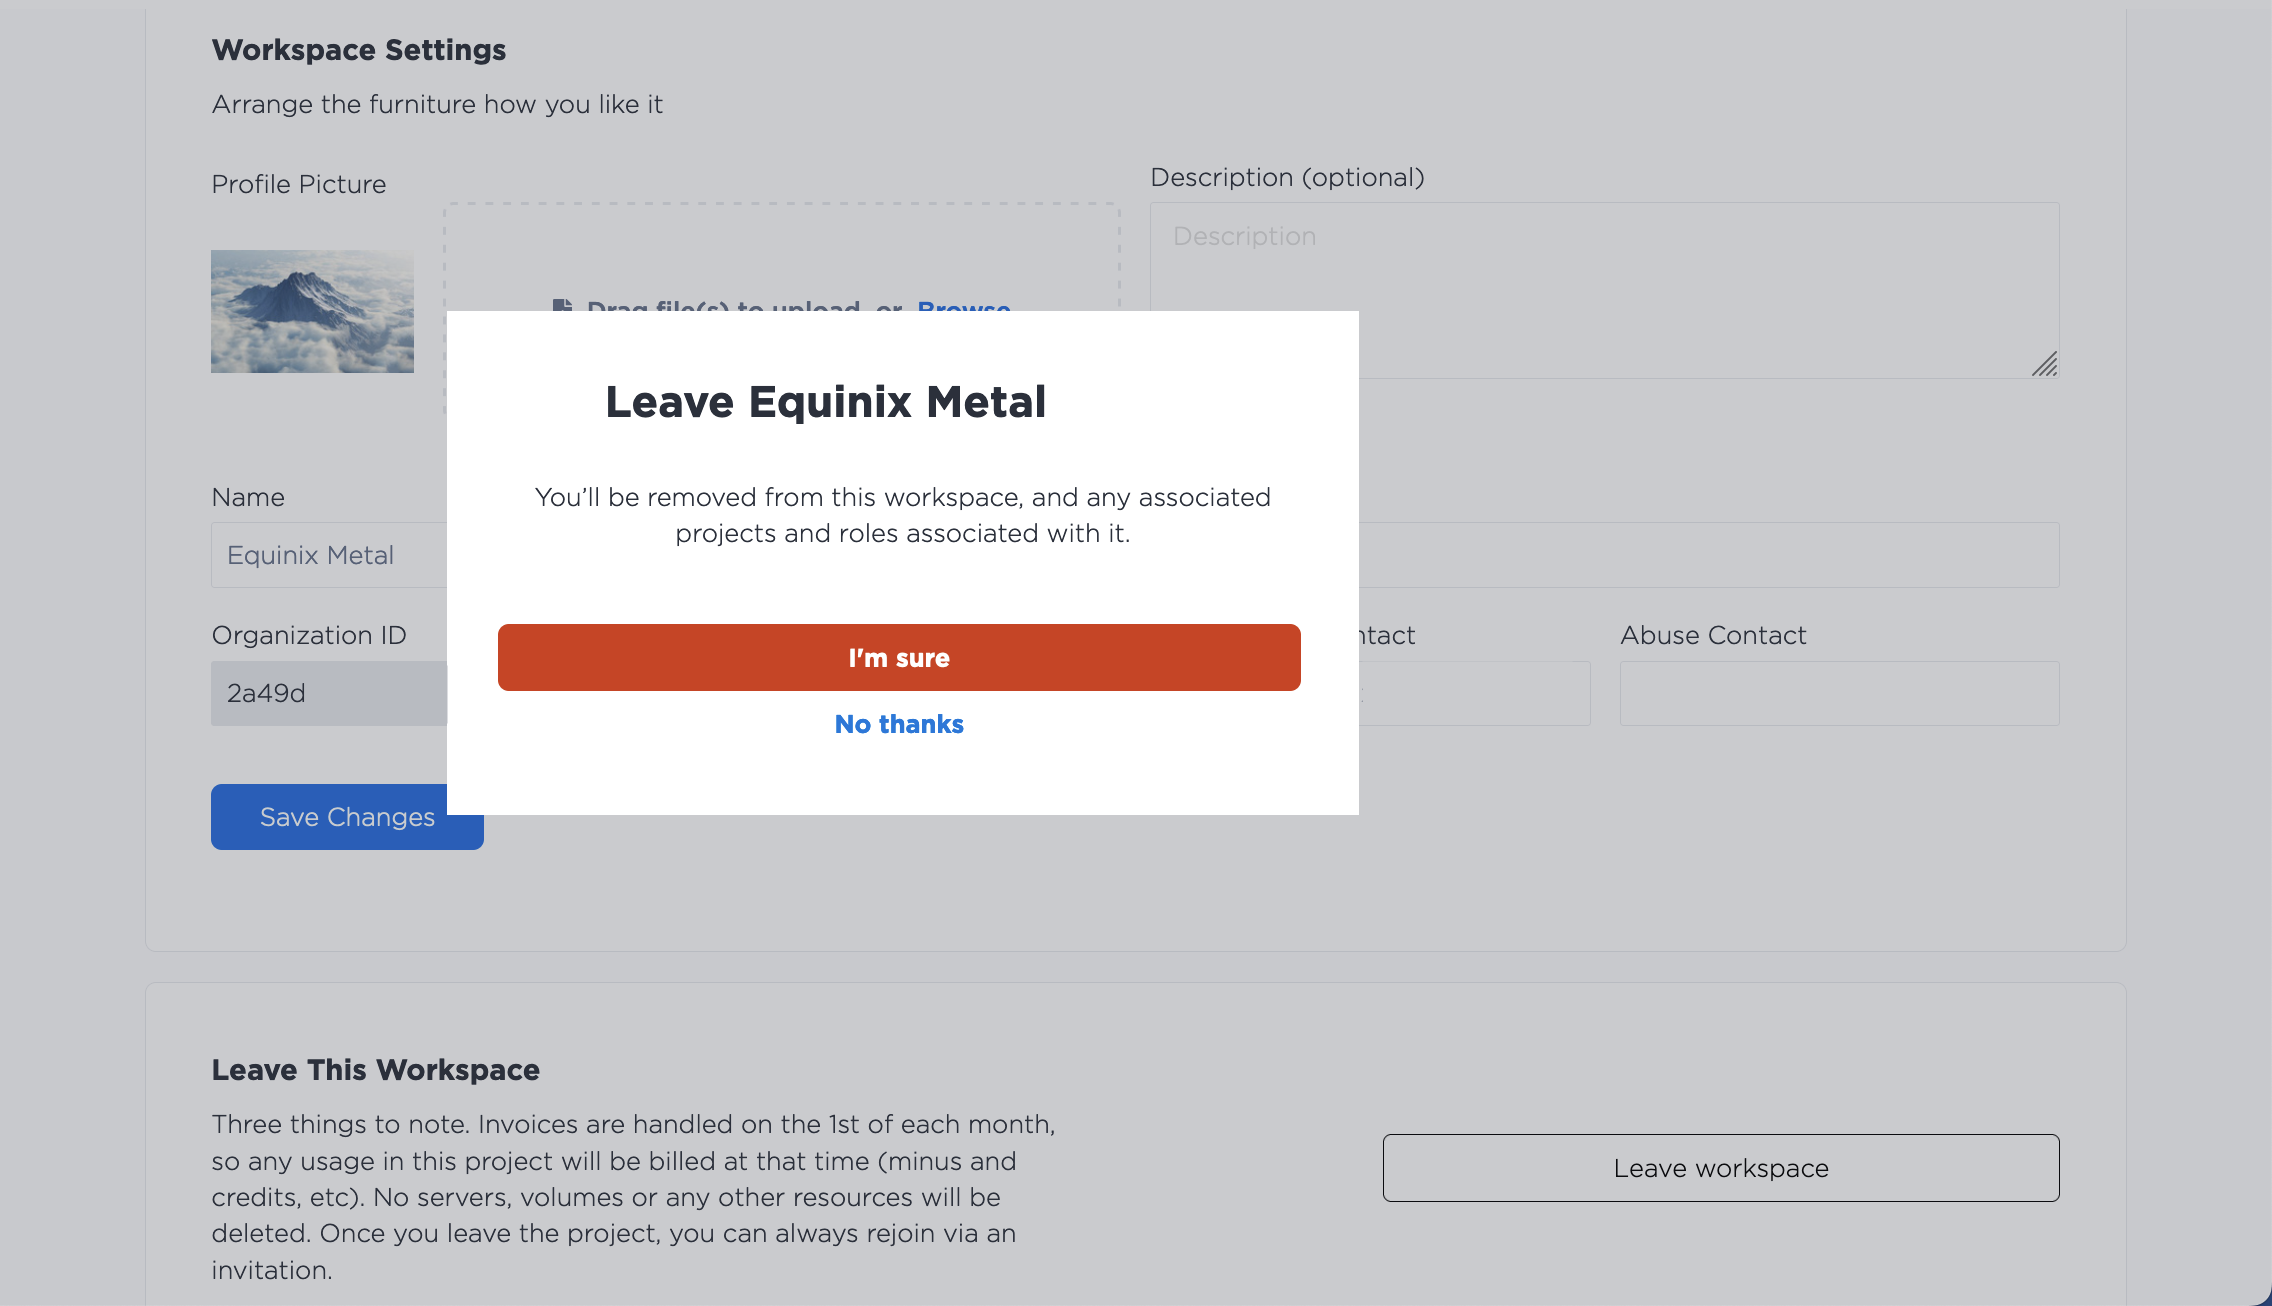This screenshot has width=2272, height=1306.
Task: Click the Abuse Contact label
Action: [x=1713, y=635]
